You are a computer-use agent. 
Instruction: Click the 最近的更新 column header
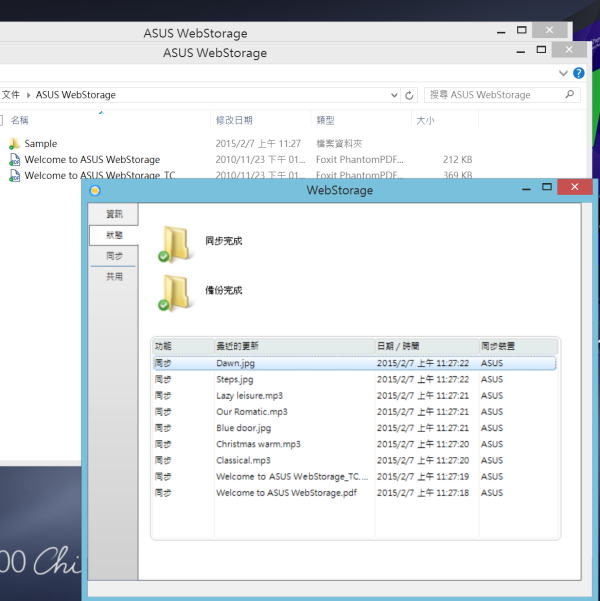[294, 346]
